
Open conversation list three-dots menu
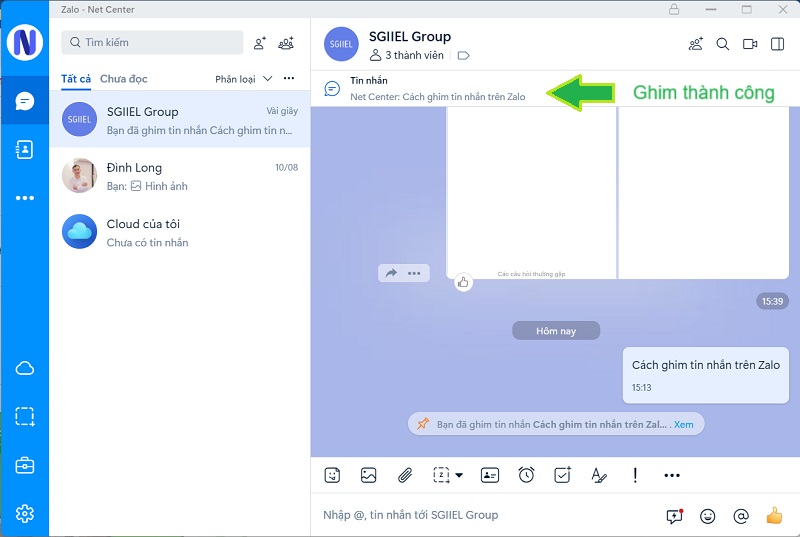coord(289,78)
